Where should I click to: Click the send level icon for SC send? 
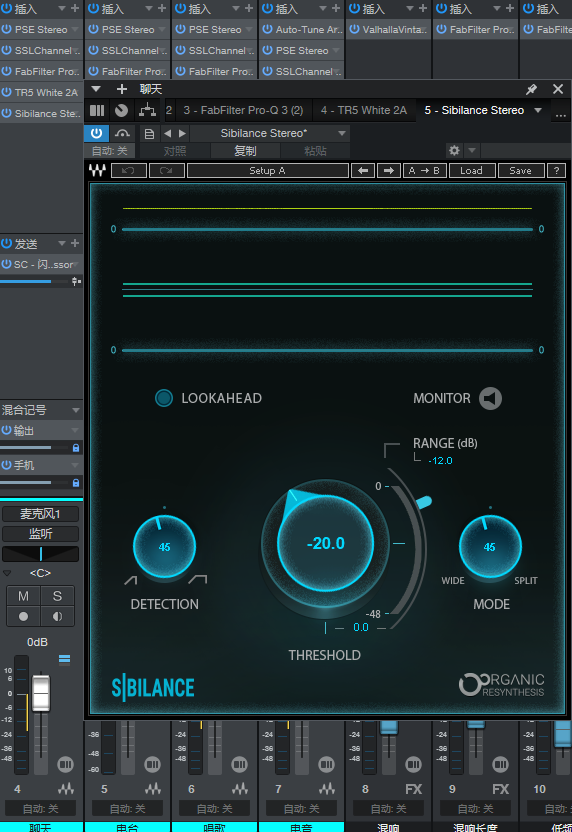click(76, 281)
